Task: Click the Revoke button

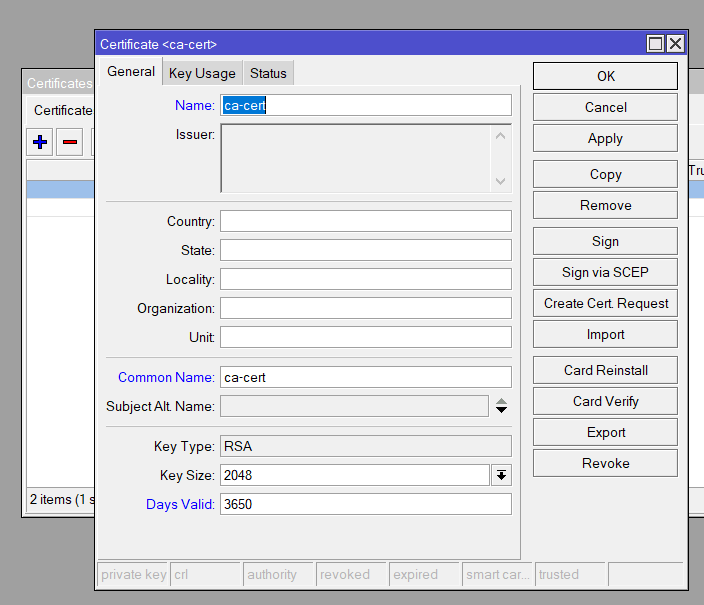Action: click(605, 463)
